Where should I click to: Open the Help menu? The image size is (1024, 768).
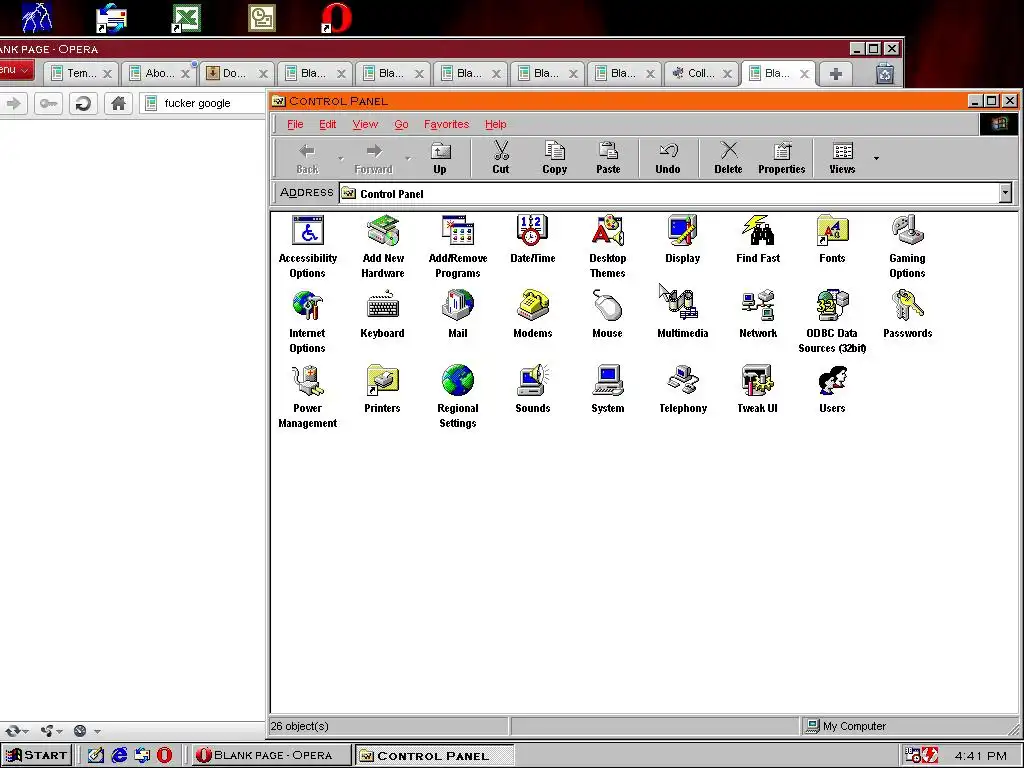pos(496,124)
